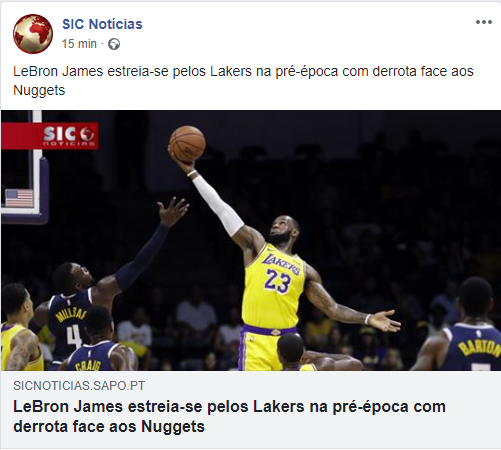Click the public globe privacy icon
Screen dimensions: 501x450
[x=114, y=44]
